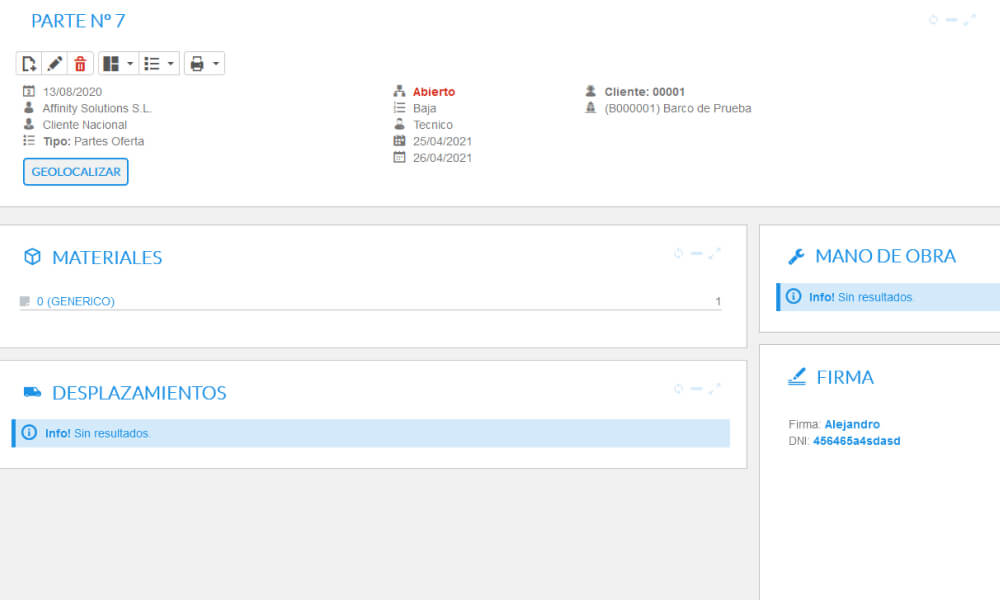Click the user icon beside Affinity Solutions

point(29,108)
